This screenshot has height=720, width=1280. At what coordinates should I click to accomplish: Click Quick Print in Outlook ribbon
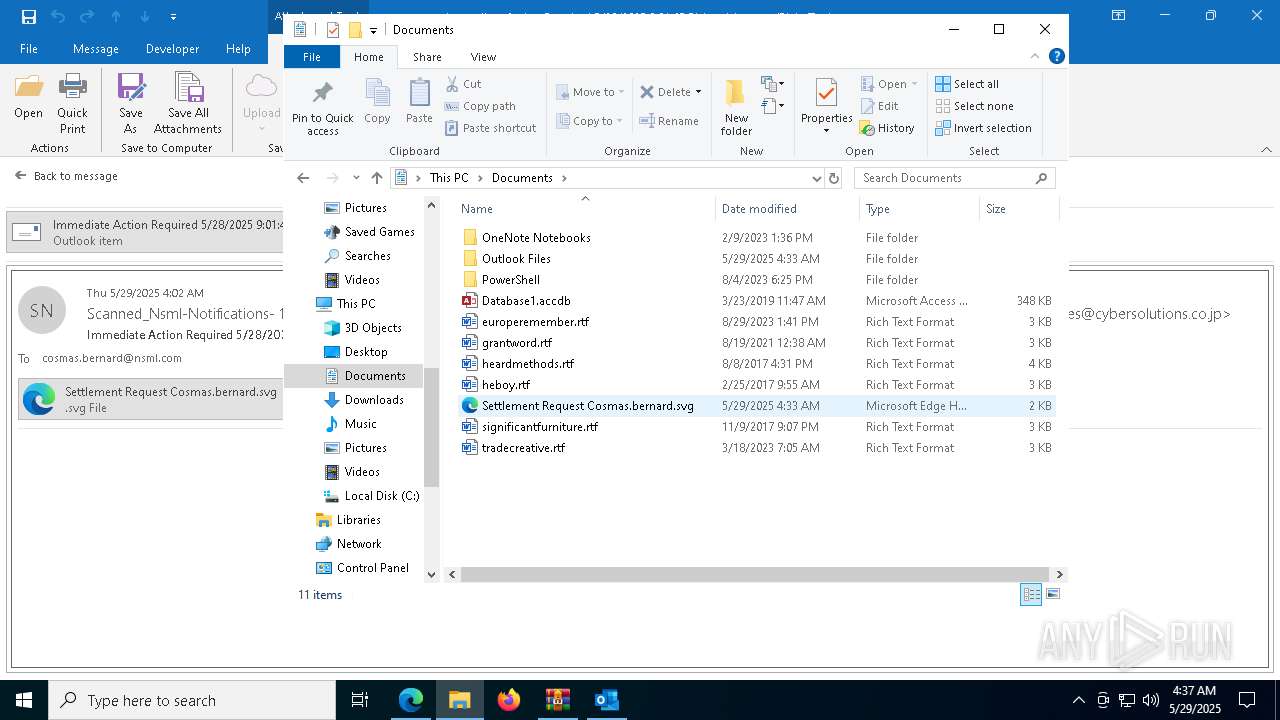pos(72,103)
